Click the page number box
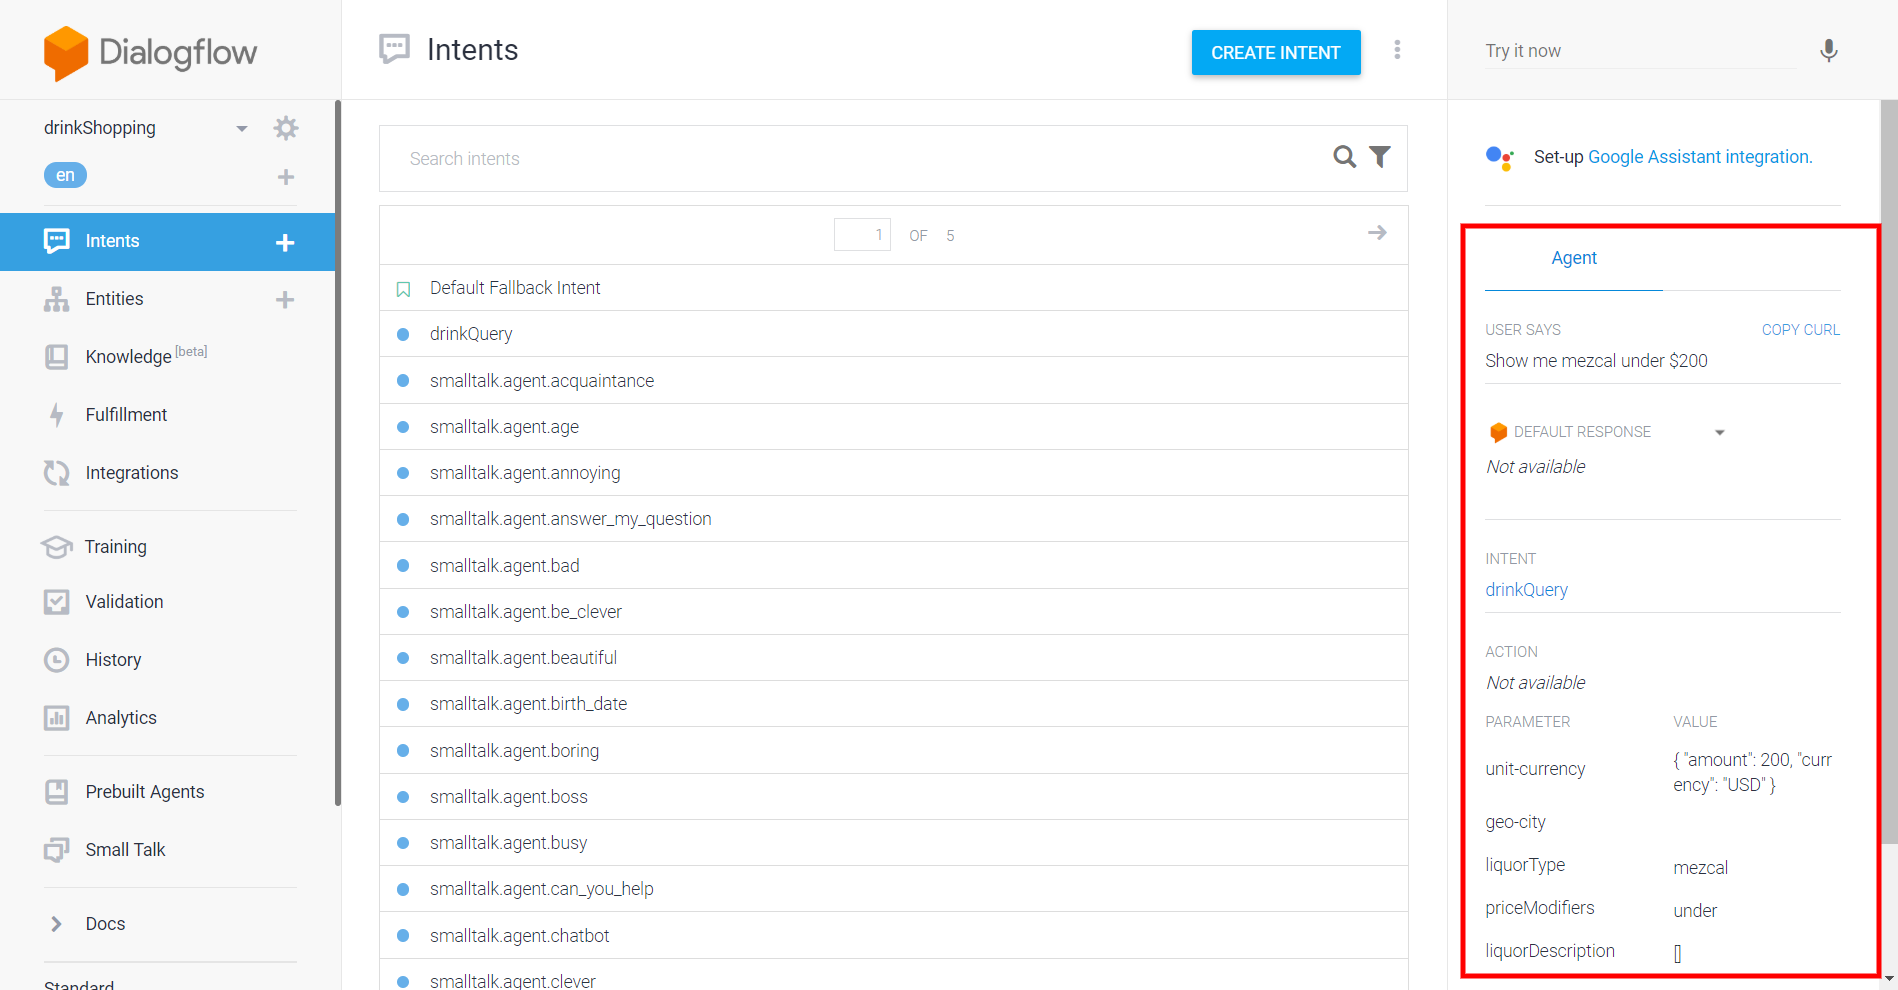Image resolution: width=1898 pixels, height=990 pixels. 862,235
